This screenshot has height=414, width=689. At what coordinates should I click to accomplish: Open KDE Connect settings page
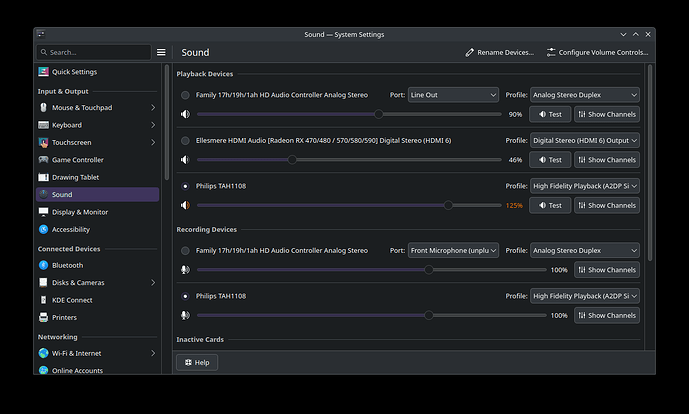click(98, 300)
